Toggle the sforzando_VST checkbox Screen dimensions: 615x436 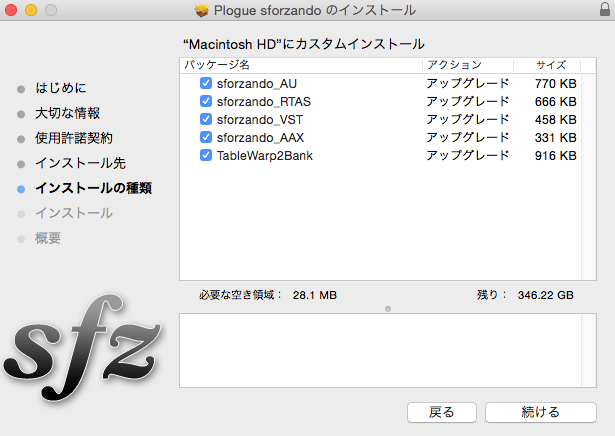pyautogui.click(x=206, y=119)
